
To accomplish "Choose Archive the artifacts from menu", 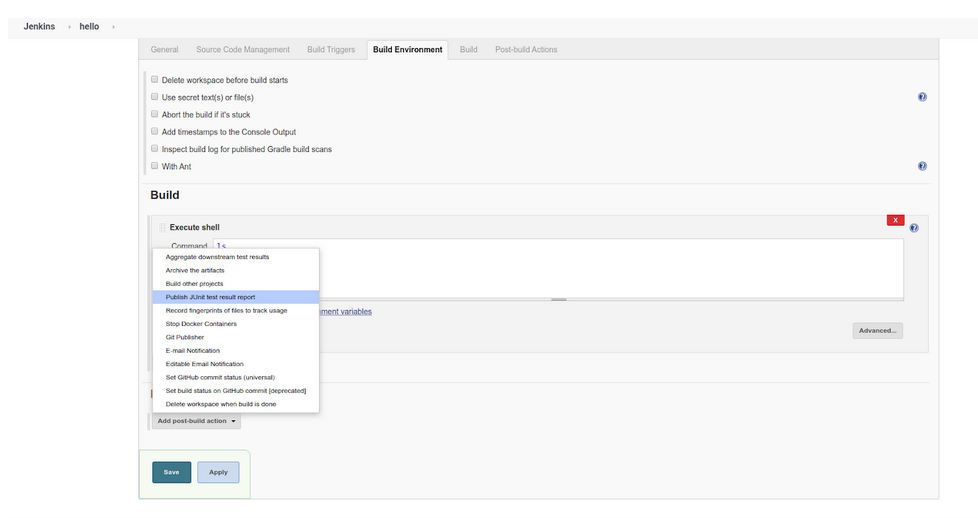I will pyautogui.click(x=195, y=270).
